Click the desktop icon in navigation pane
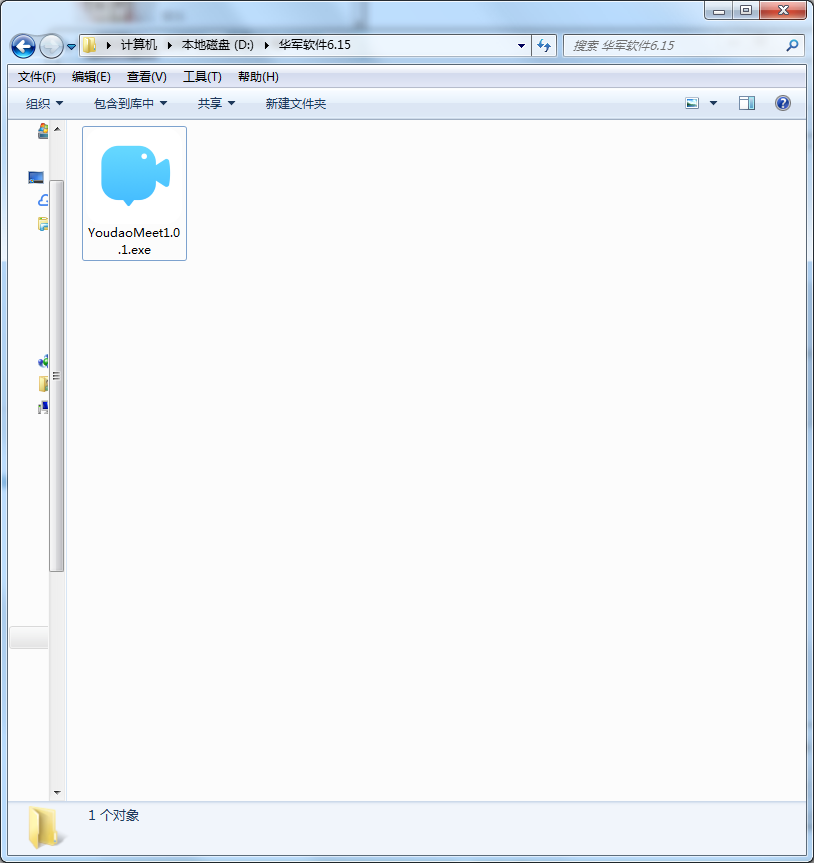 click(x=36, y=177)
